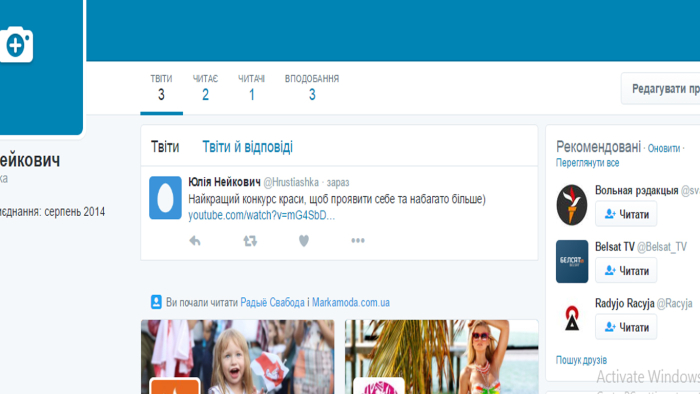700x394 pixels.
Task: Click the egg avatar on the tweet
Action: pos(165,198)
